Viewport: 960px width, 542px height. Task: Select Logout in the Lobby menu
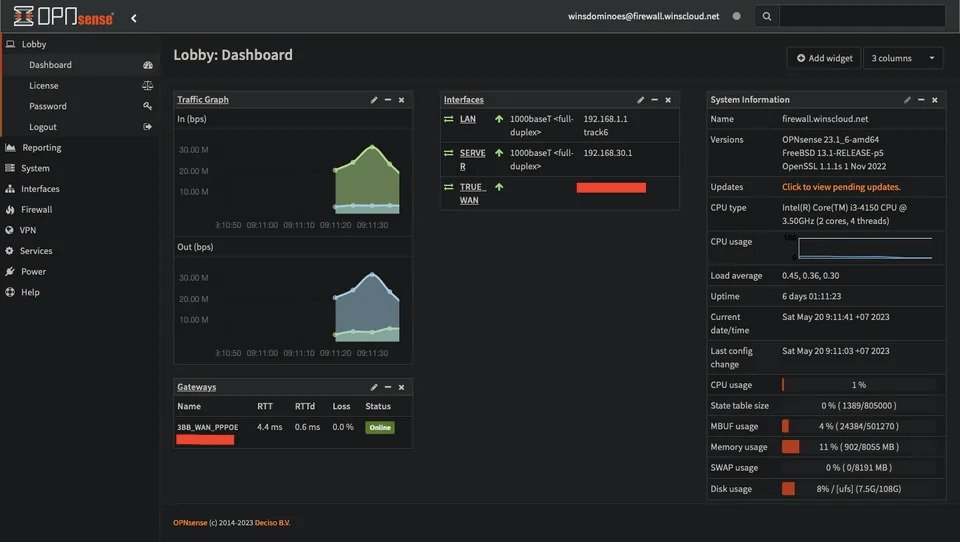pyautogui.click(x=43, y=127)
